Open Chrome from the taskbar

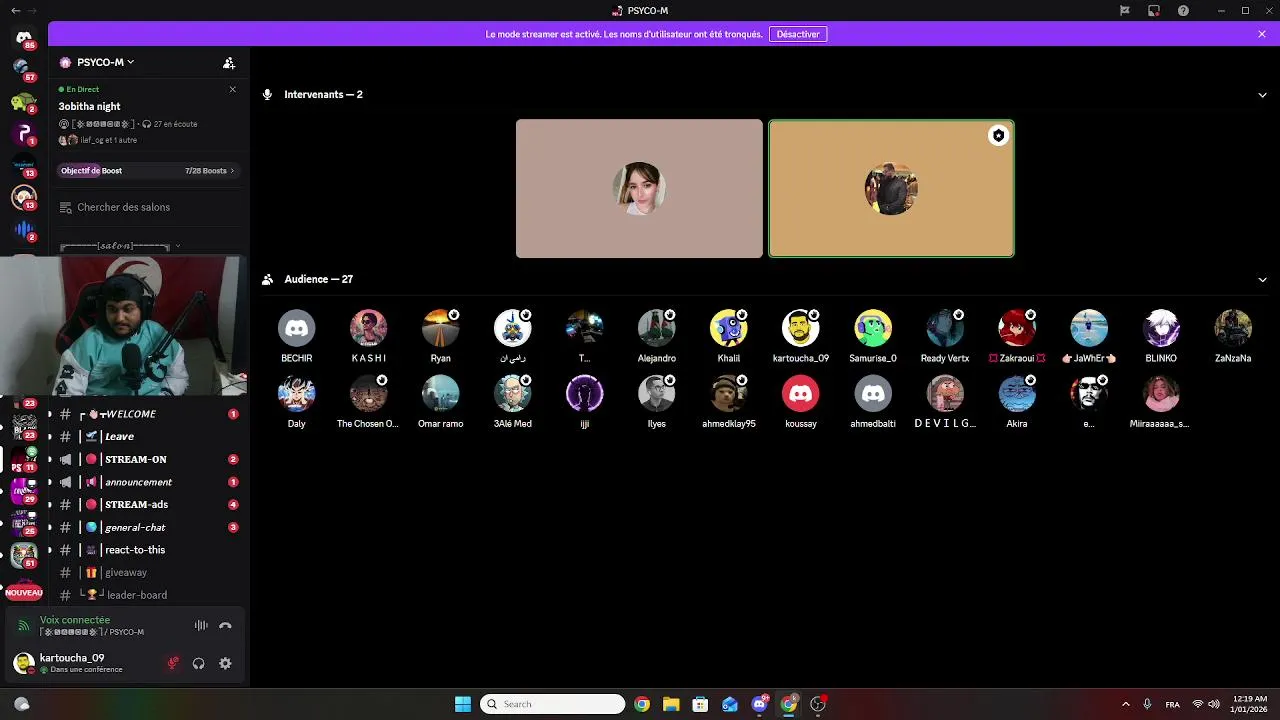(642, 704)
